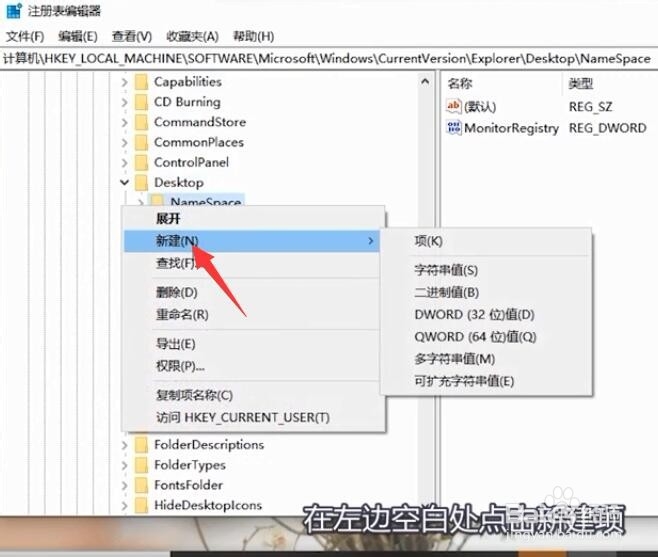658x557 pixels.
Task: Select the Capabilities tree label
Action: click(188, 82)
